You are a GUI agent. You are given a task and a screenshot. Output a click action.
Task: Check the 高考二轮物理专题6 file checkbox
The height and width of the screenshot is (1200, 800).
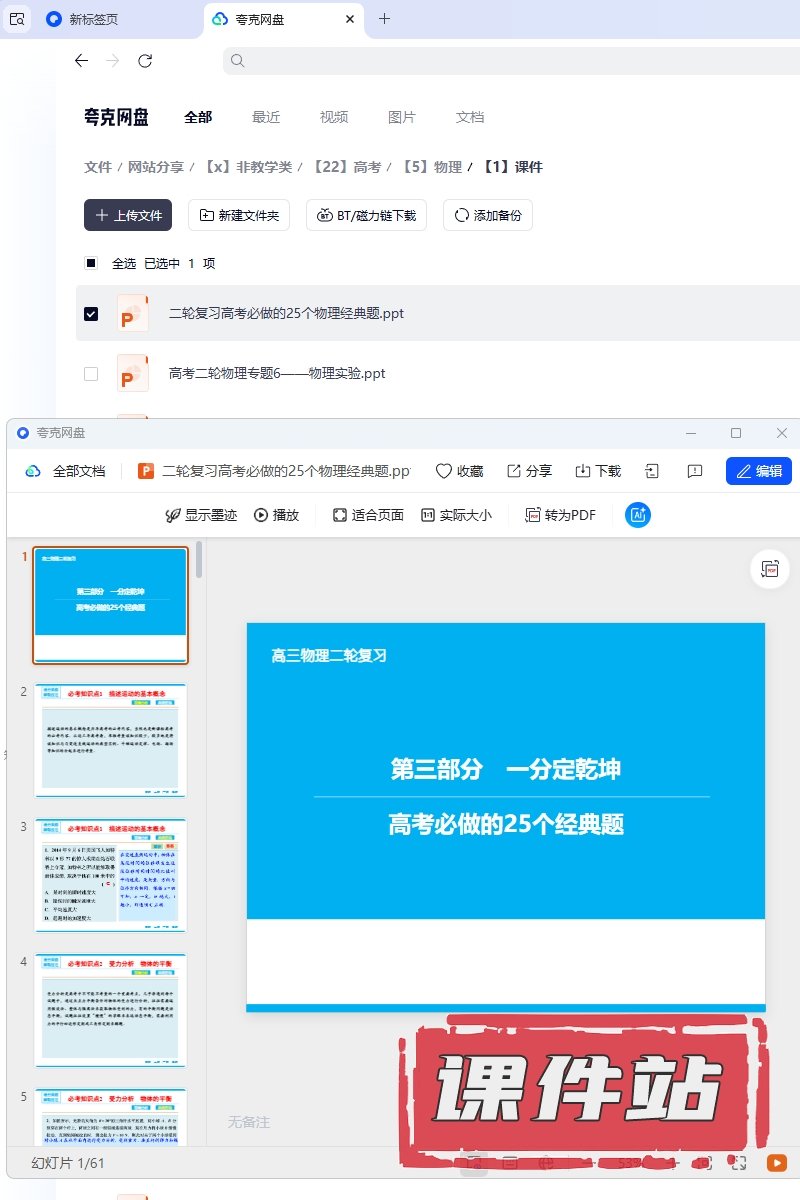(91, 373)
